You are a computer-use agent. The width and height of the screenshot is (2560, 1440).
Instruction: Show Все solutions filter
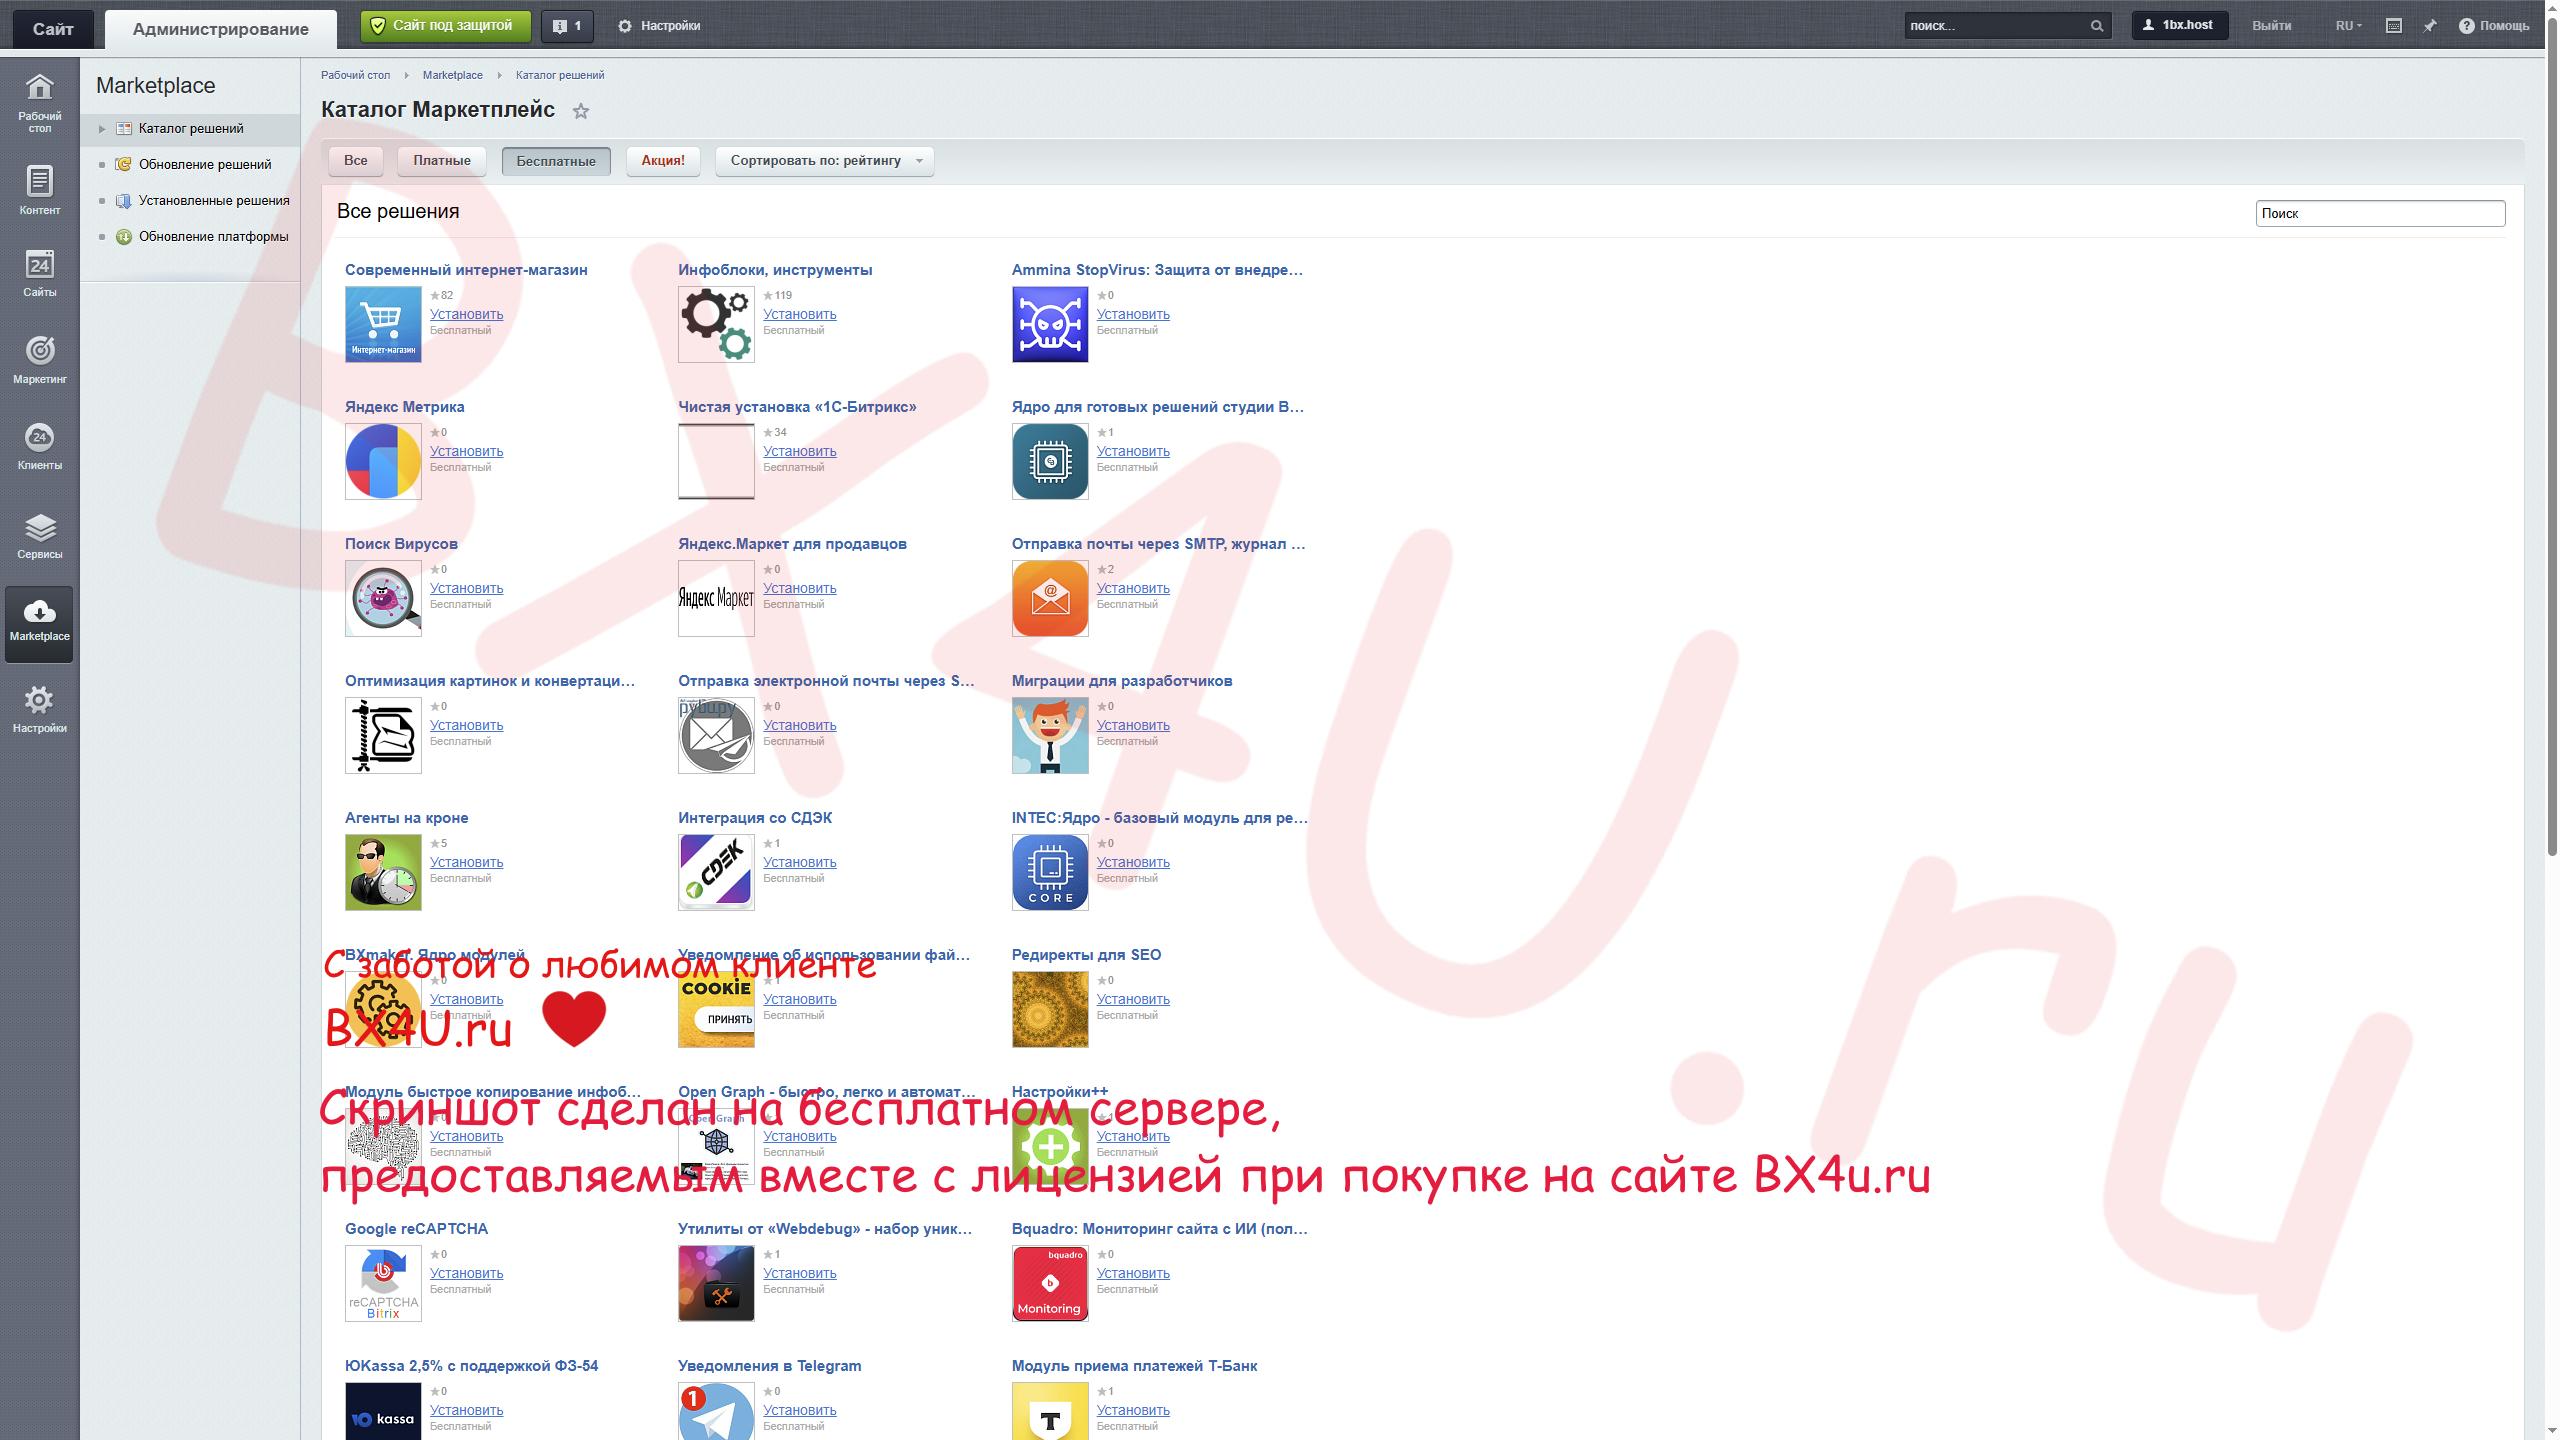coord(356,161)
